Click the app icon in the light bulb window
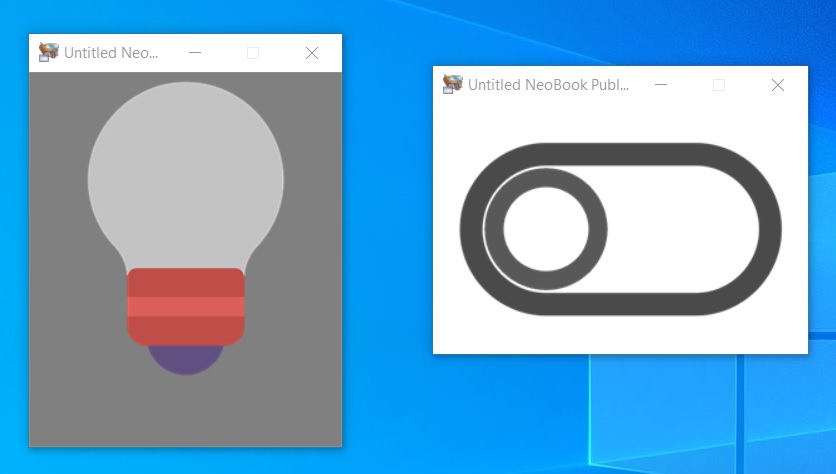Viewport: 836px width, 474px height. coord(49,52)
